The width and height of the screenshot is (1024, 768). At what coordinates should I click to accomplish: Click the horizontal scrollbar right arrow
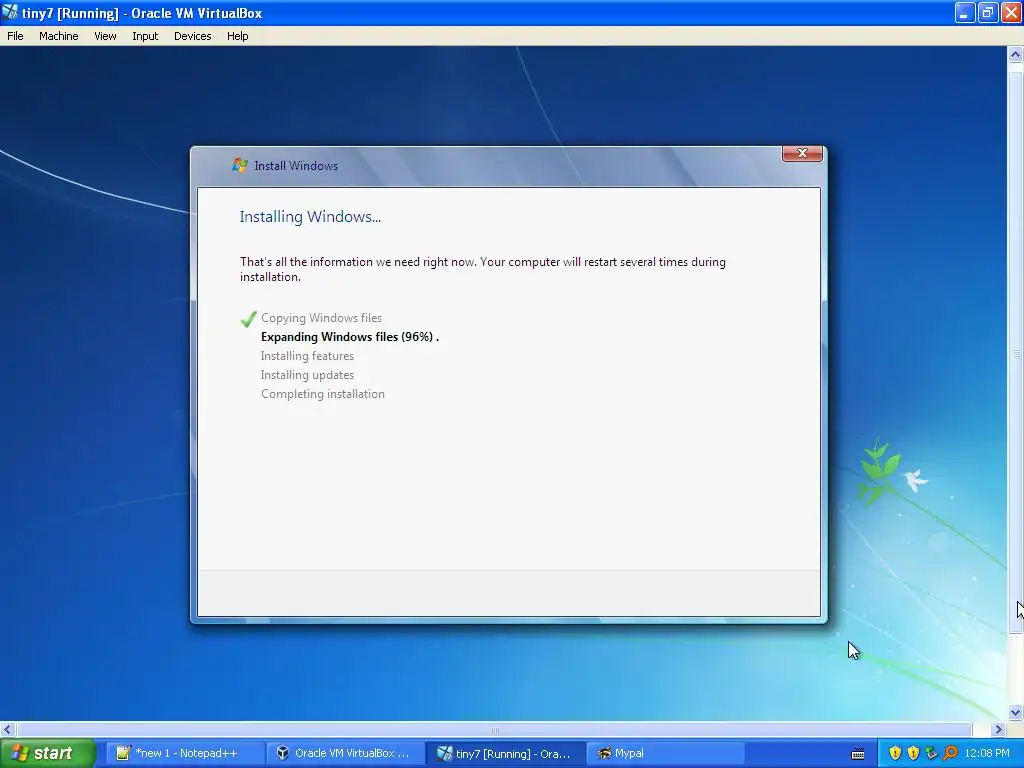(x=998, y=729)
